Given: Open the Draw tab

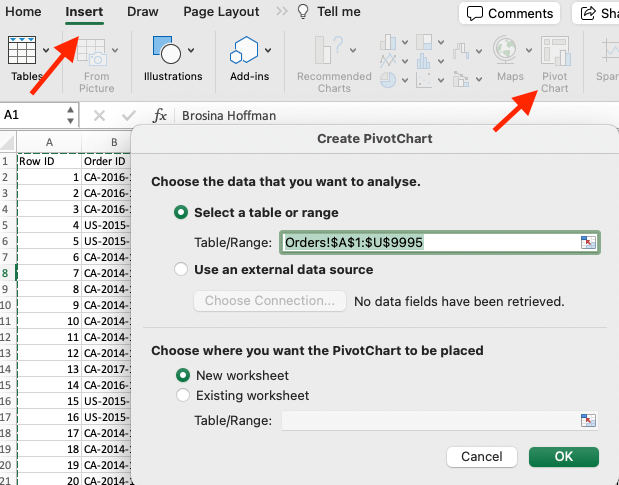Looking at the screenshot, I should (142, 12).
